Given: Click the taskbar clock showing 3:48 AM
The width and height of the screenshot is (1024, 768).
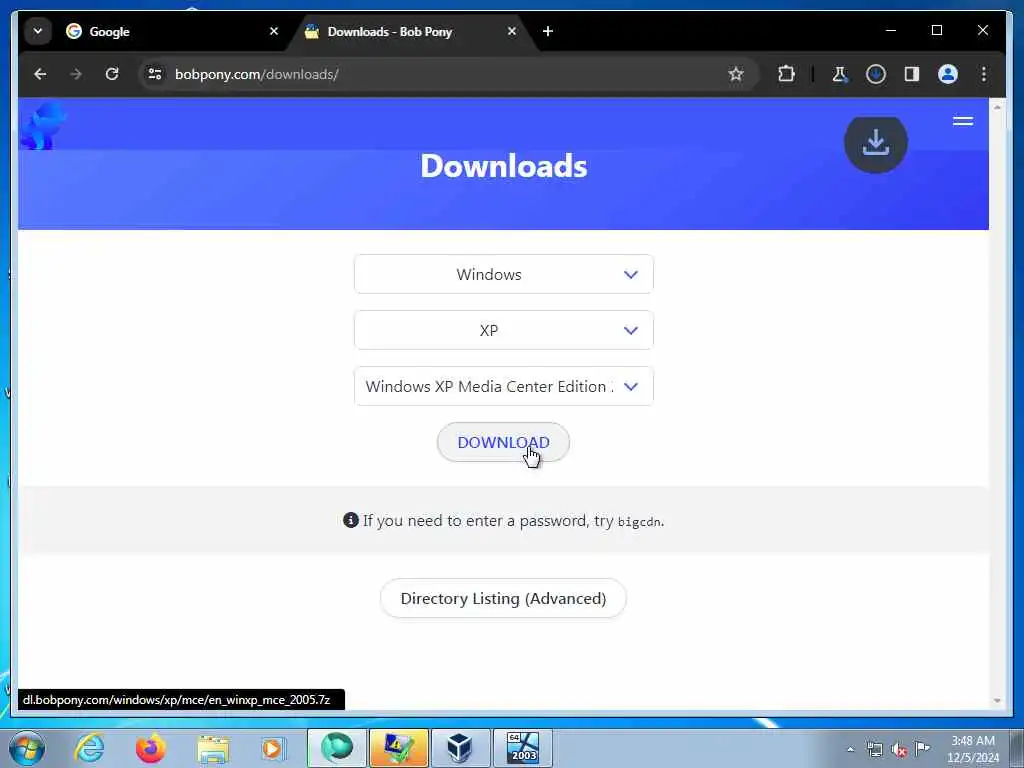Looking at the screenshot, I should (973, 749).
